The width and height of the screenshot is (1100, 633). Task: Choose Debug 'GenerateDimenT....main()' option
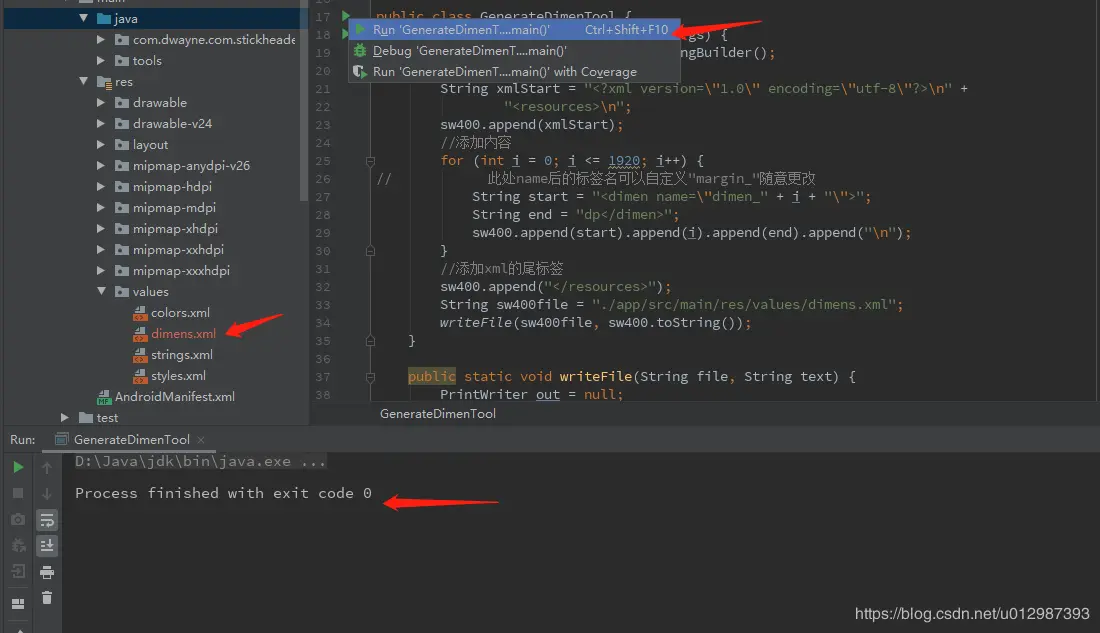[x=514, y=51]
